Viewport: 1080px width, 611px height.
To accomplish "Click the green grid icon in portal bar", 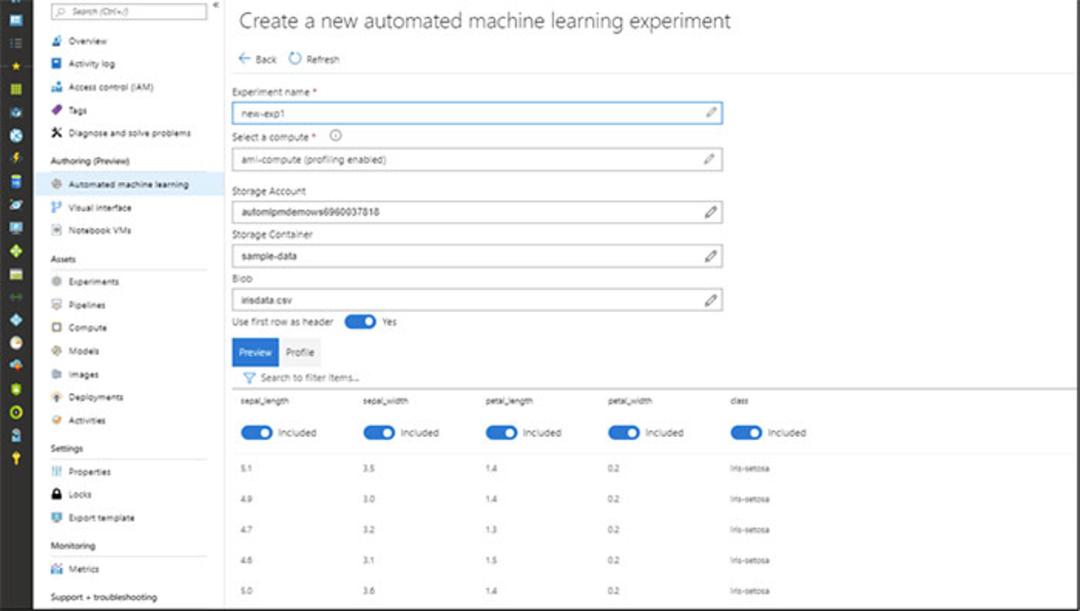I will pos(16,89).
